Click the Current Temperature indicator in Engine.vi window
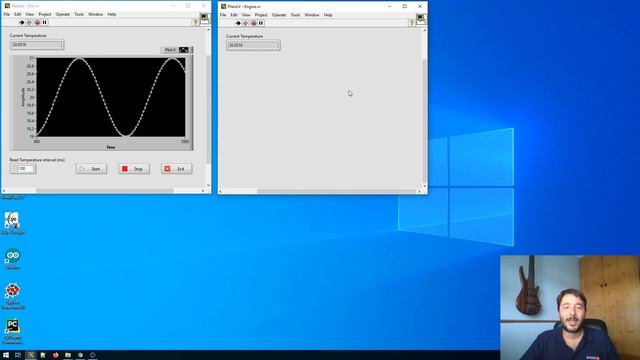 (x=253, y=45)
